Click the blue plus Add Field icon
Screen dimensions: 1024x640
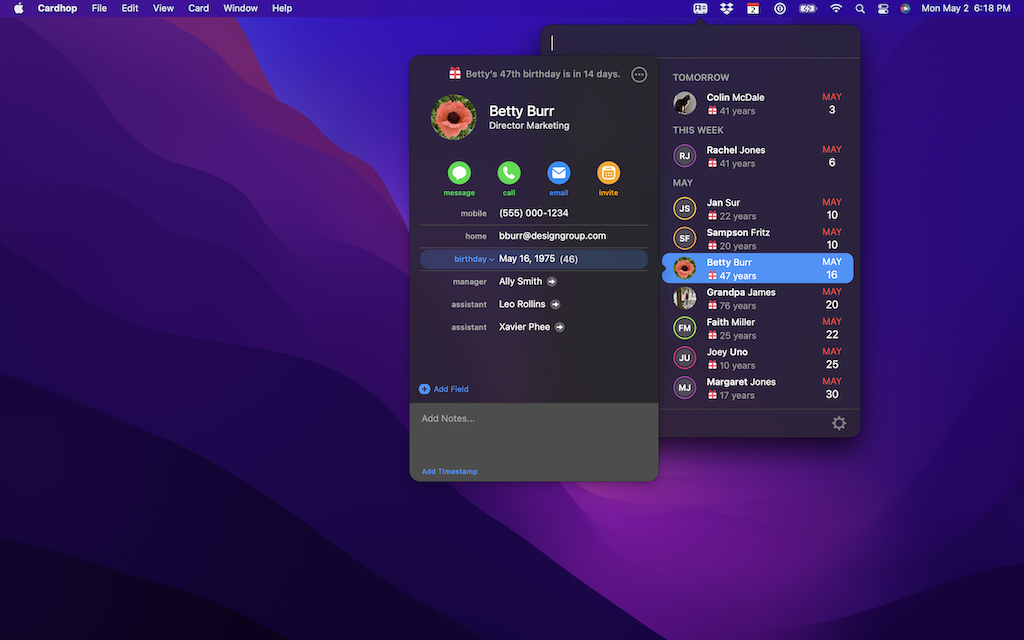click(424, 389)
